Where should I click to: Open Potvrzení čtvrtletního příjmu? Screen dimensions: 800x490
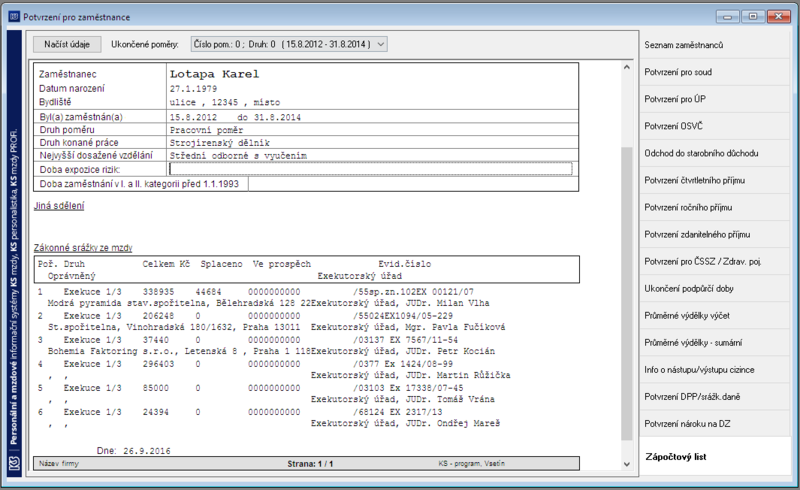pyautogui.click(x=714, y=180)
